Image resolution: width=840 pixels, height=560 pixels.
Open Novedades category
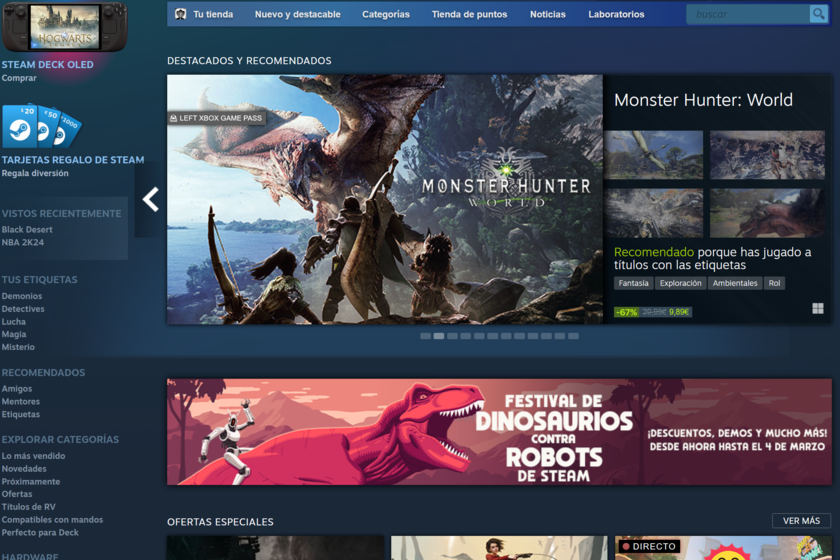[x=24, y=469]
